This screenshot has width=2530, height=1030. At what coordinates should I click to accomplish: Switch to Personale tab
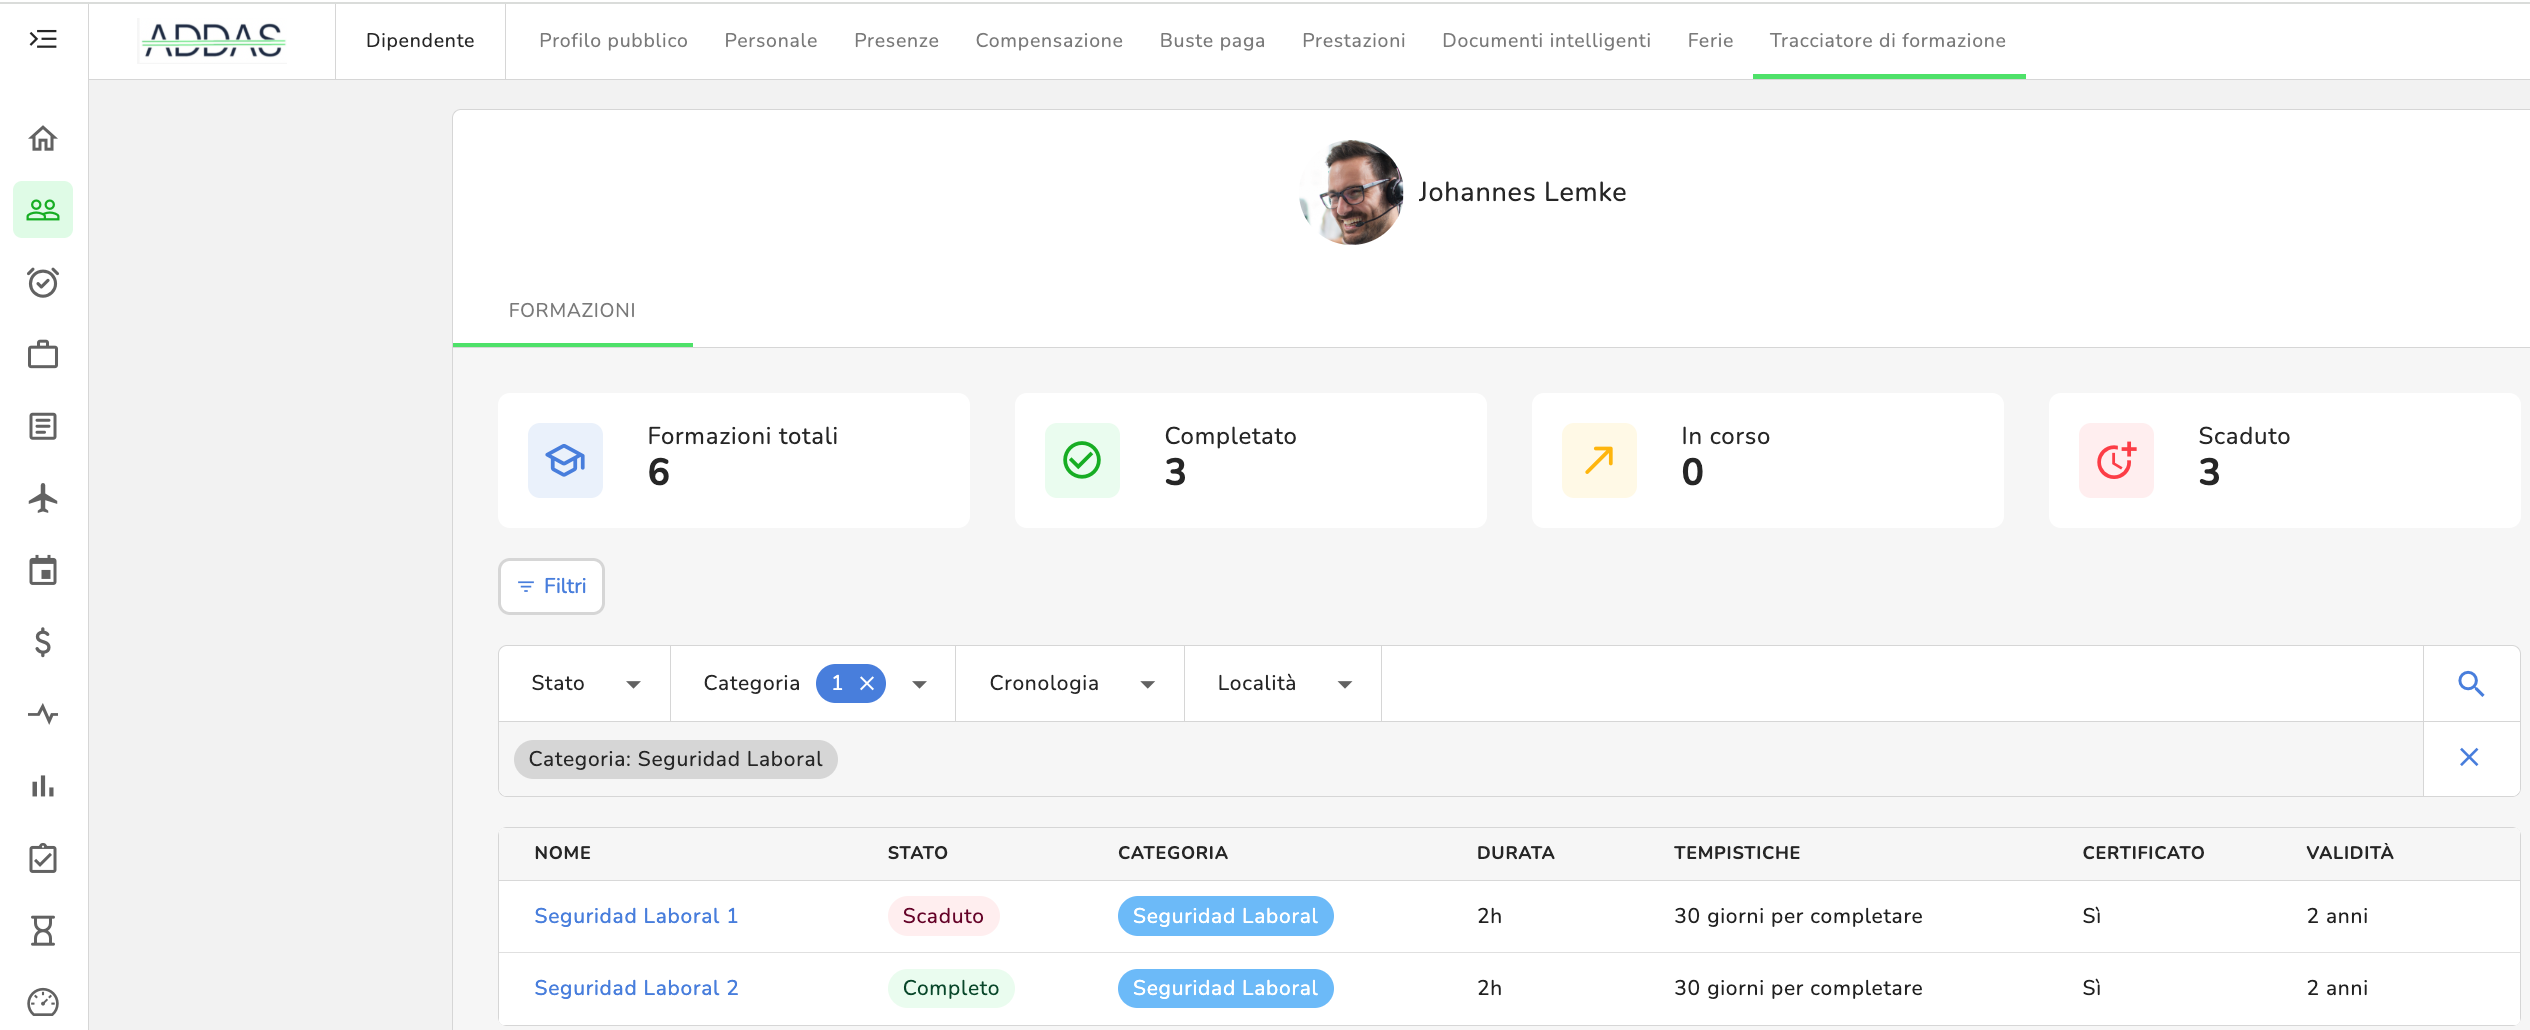click(771, 40)
